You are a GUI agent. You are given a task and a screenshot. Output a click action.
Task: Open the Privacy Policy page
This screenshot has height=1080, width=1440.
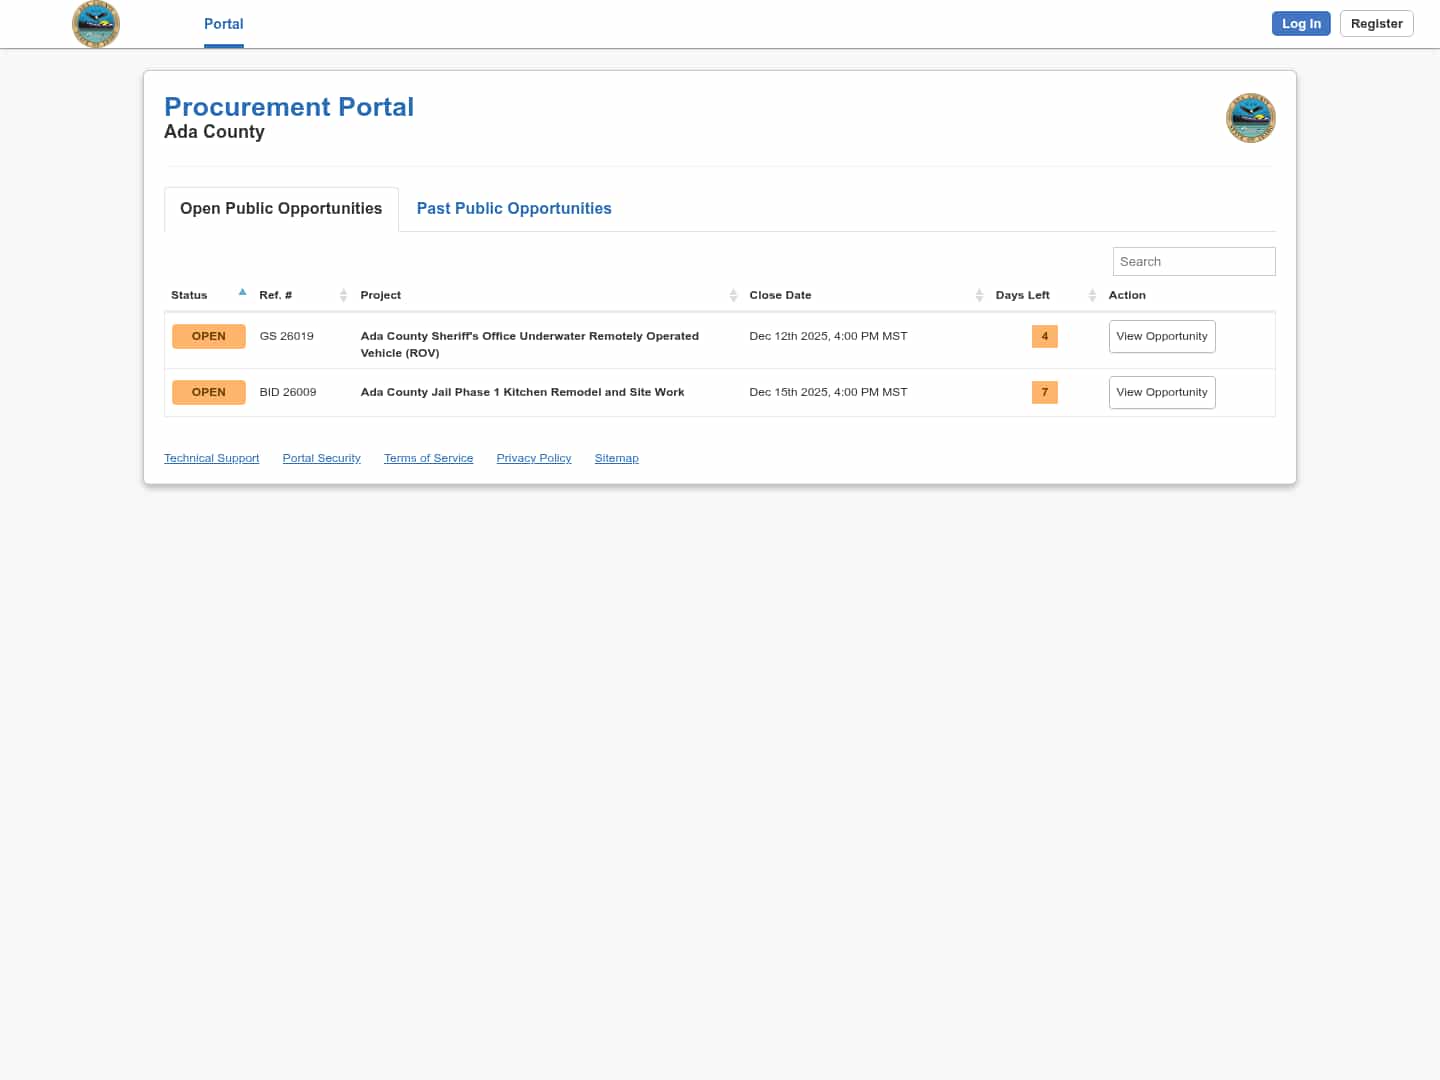pos(533,458)
